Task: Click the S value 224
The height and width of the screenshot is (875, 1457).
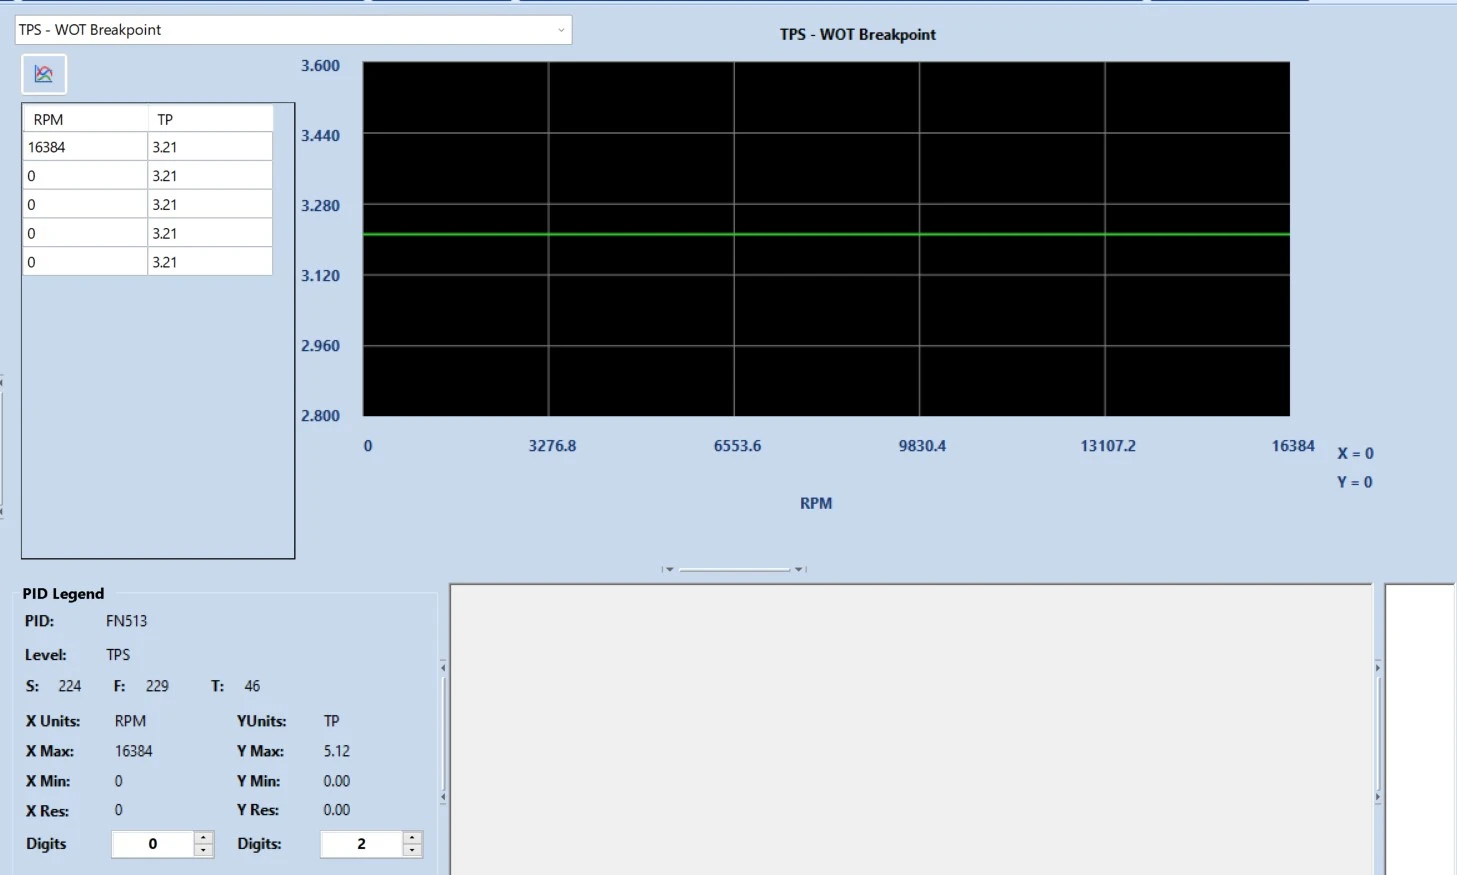Action: coord(70,686)
